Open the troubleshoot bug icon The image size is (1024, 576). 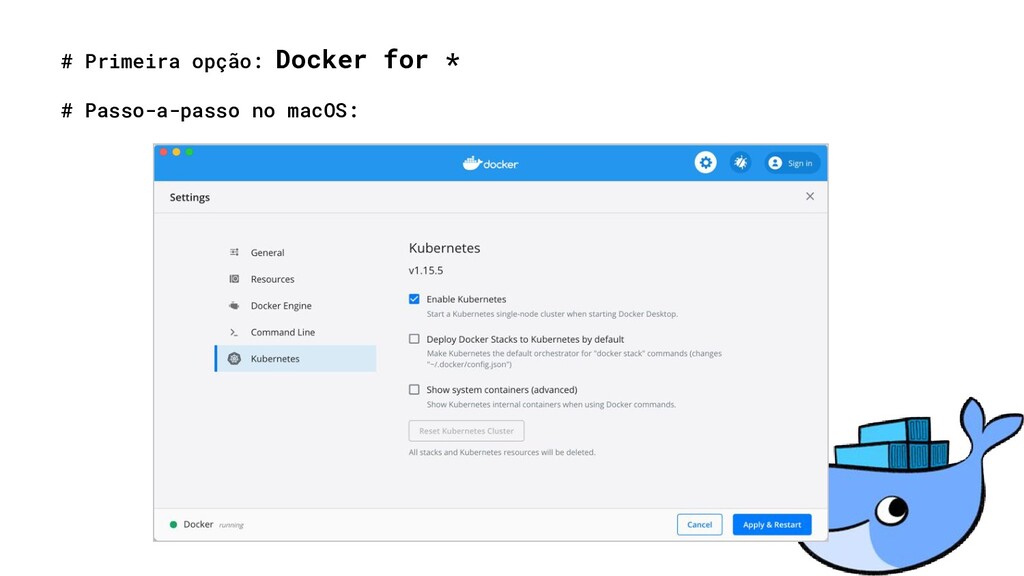[x=741, y=163]
